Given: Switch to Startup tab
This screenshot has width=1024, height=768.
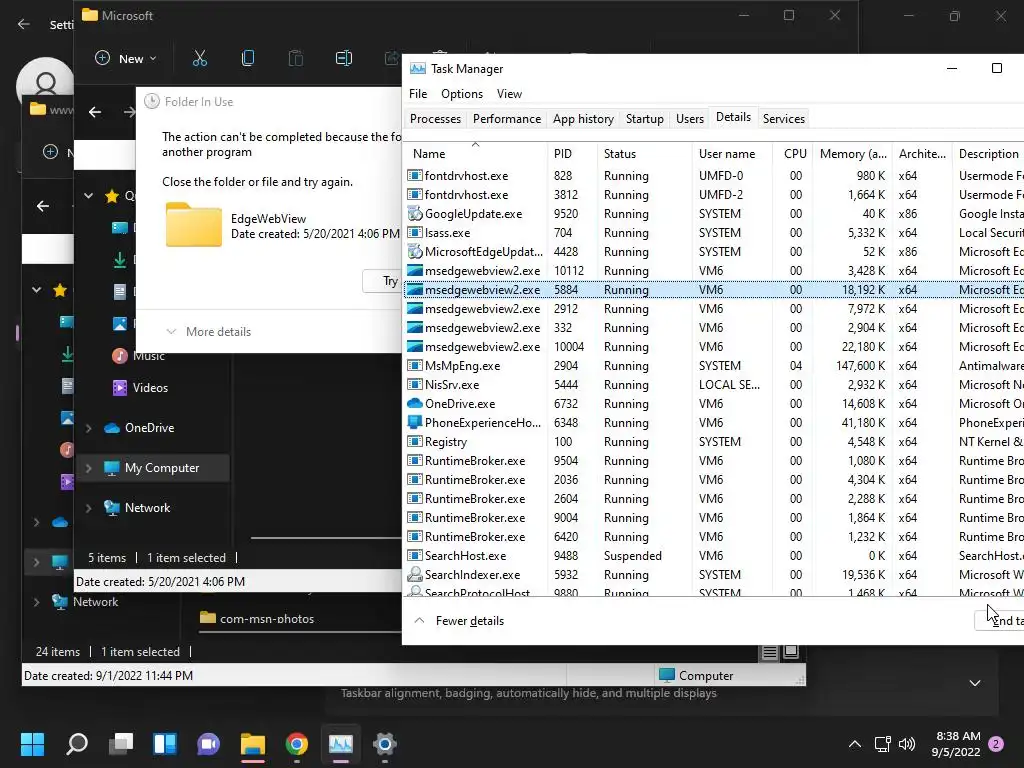Looking at the screenshot, I should point(645,119).
